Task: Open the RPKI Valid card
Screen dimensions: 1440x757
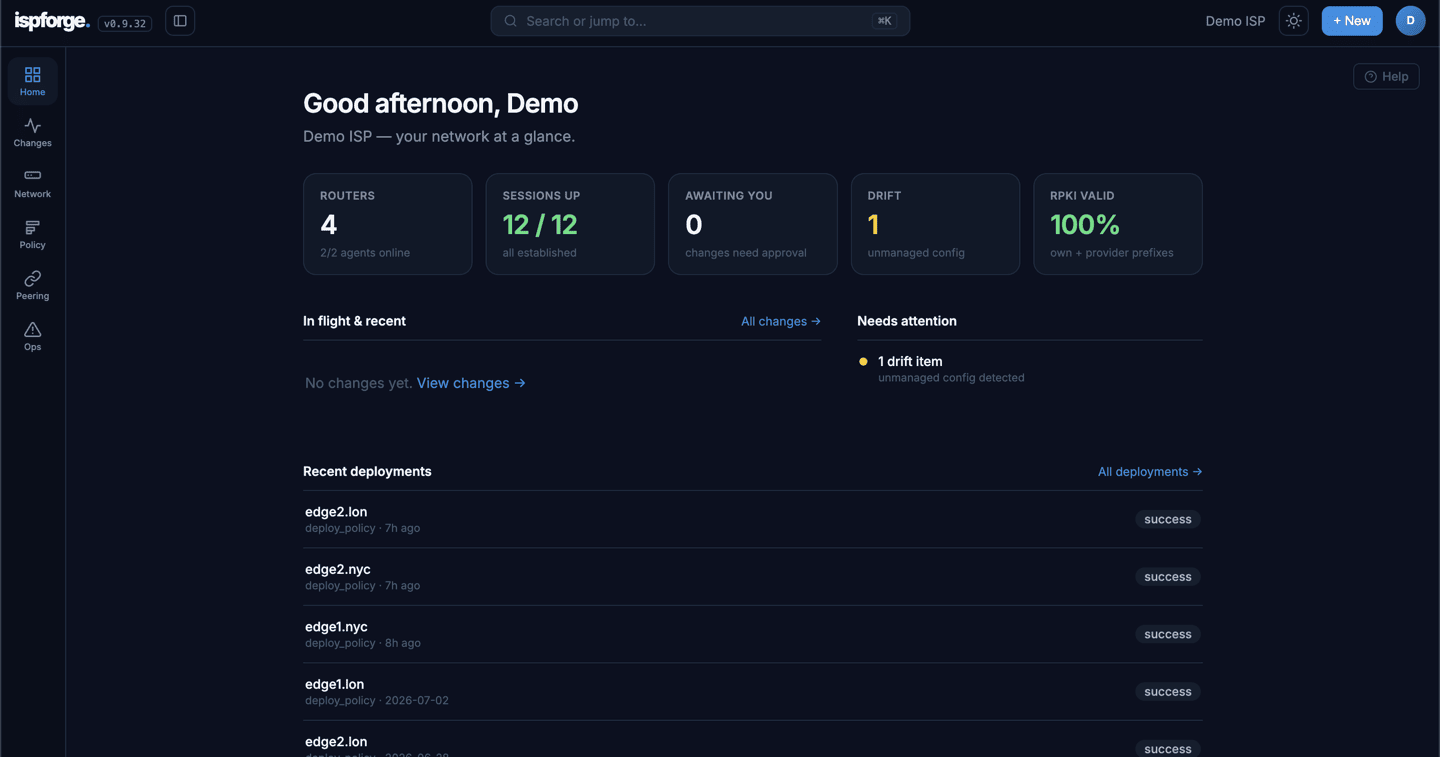Action: click(x=1118, y=224)
